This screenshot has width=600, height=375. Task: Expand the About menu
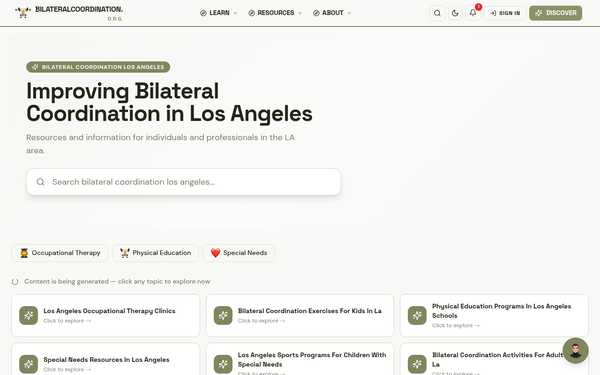tap(332, 13)
